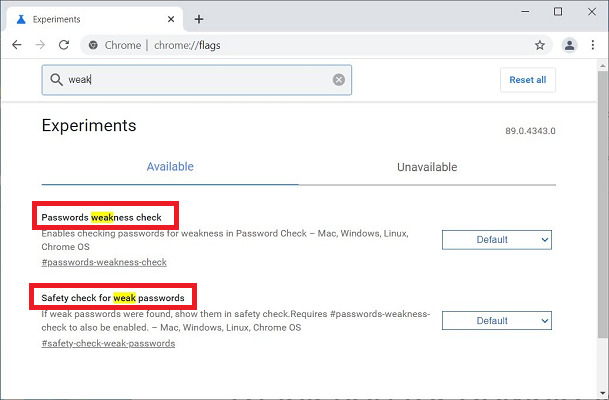Click the version number 89.0.4343.0
The height and width of the screenshot is (400, 609).
(x=530, y=131)
